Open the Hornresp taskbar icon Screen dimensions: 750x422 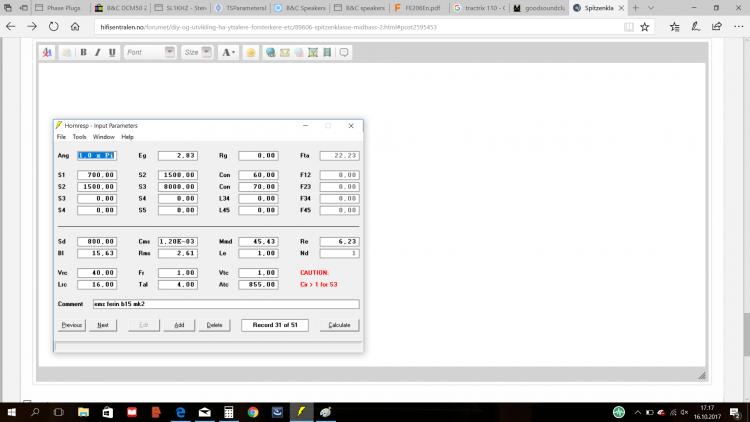[301, 412]
